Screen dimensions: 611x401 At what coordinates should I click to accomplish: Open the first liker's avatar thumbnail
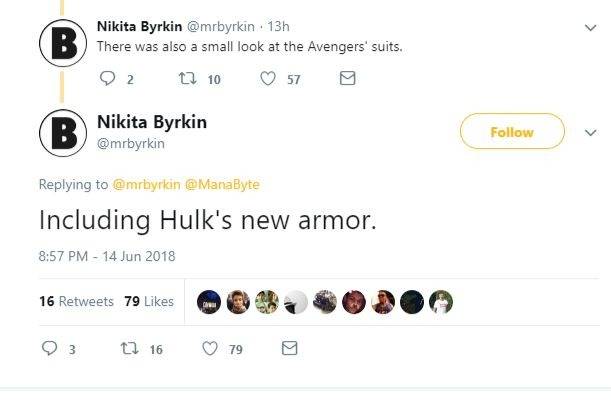pos(210,301)
